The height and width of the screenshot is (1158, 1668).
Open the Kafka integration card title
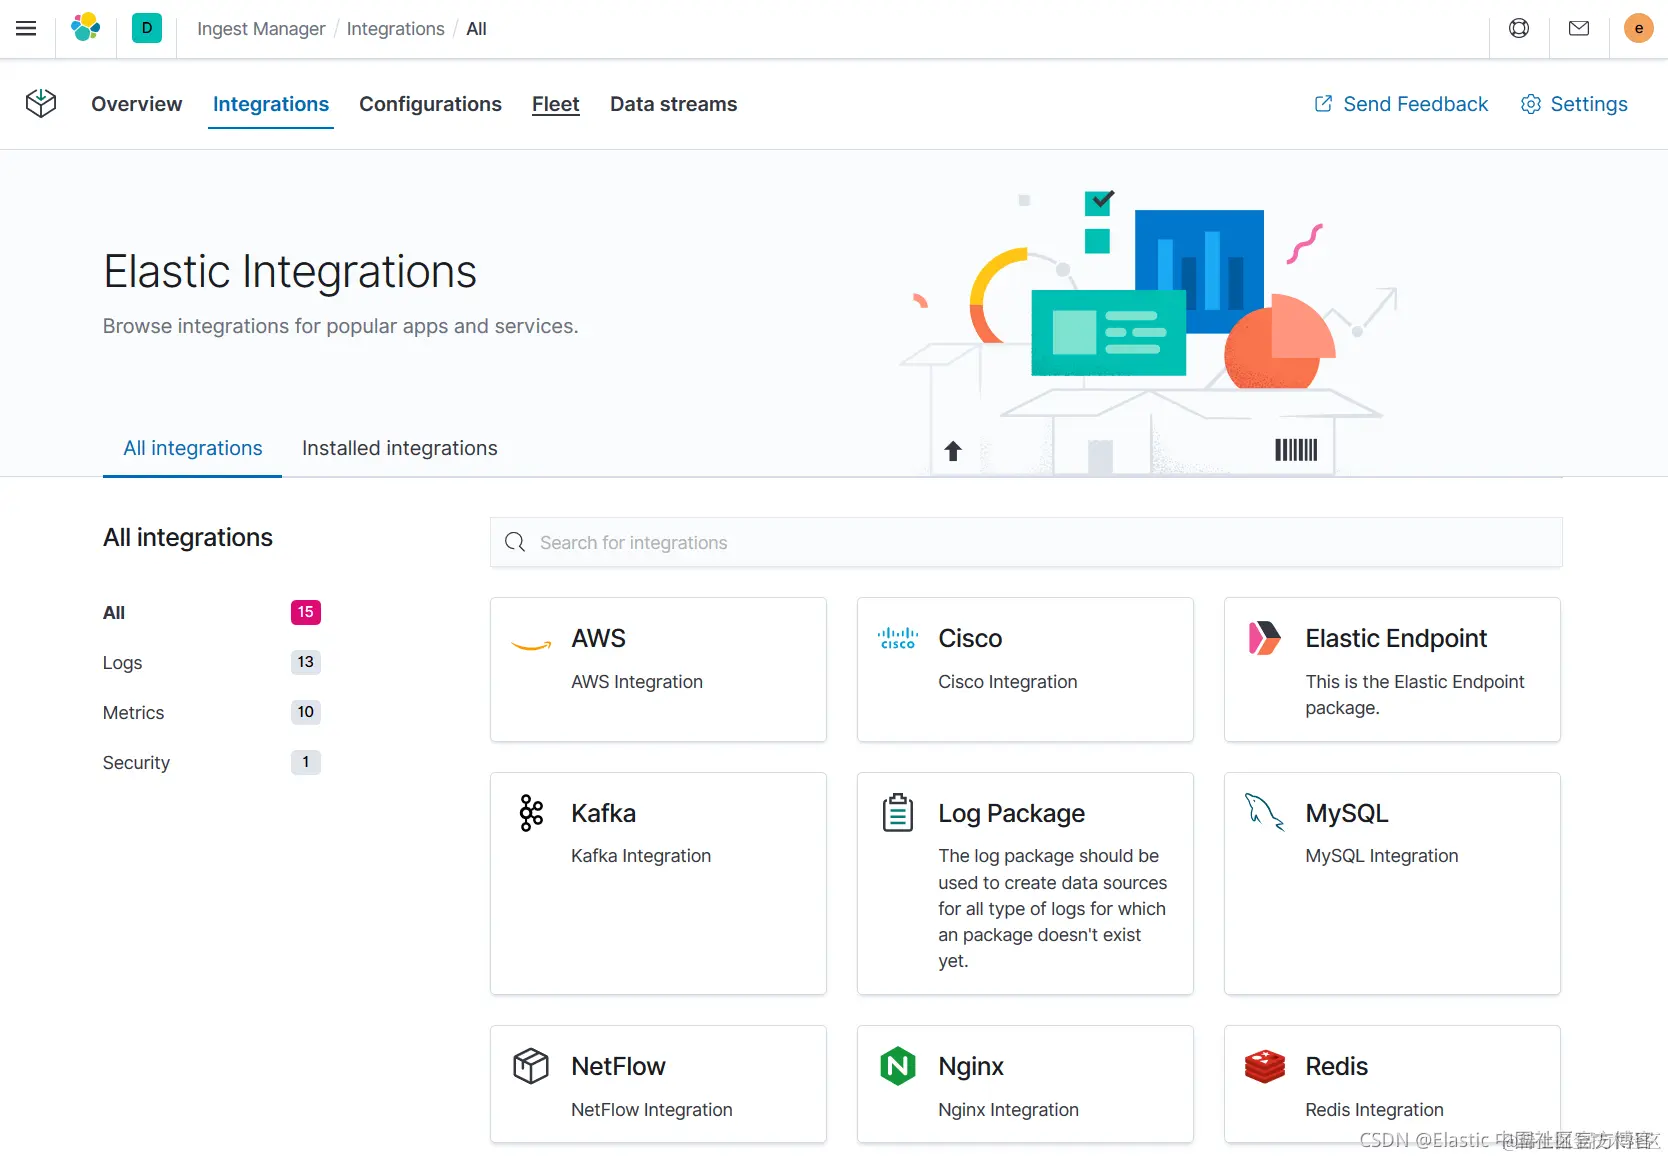[x=603, y=813]
